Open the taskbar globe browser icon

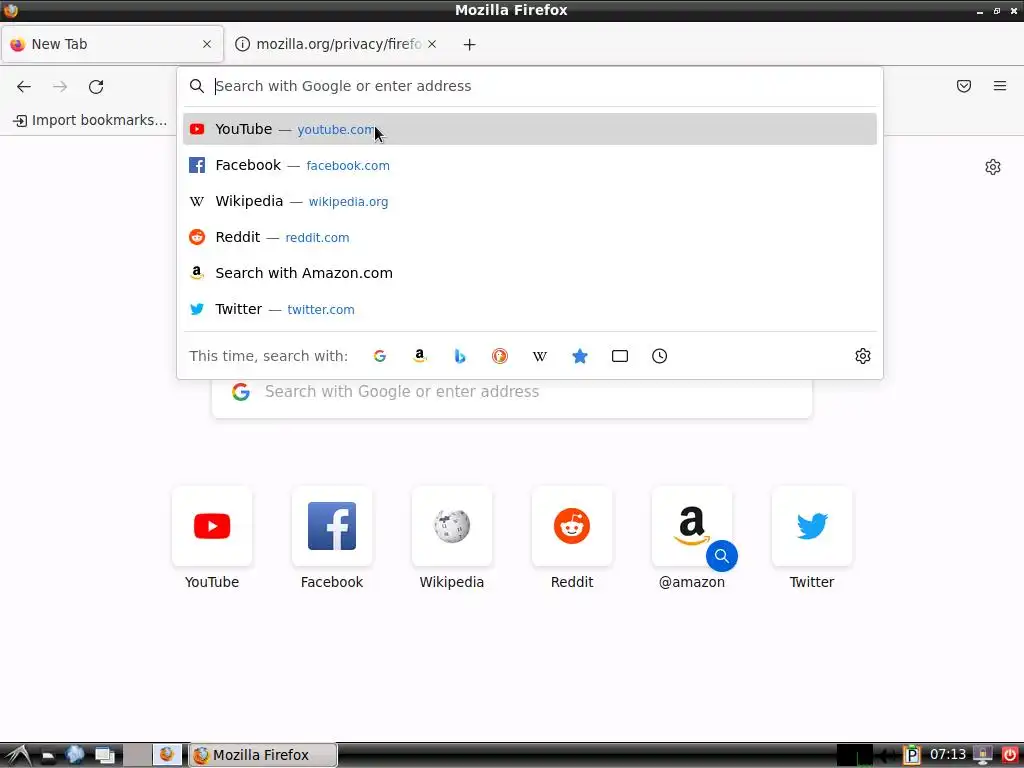(75, 755)
